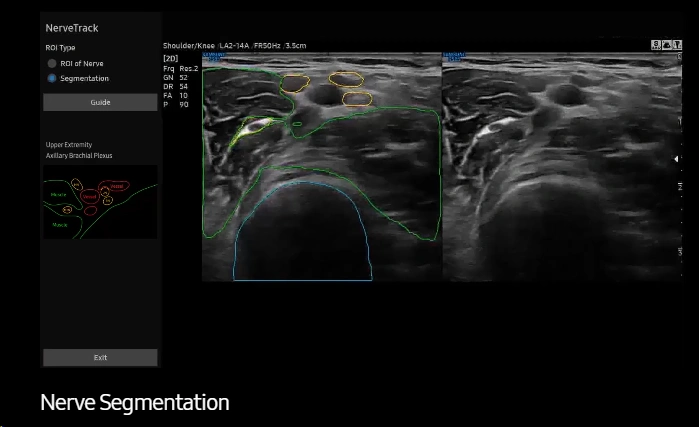Click the "NerveTrack" panel title

click(72, 28)
